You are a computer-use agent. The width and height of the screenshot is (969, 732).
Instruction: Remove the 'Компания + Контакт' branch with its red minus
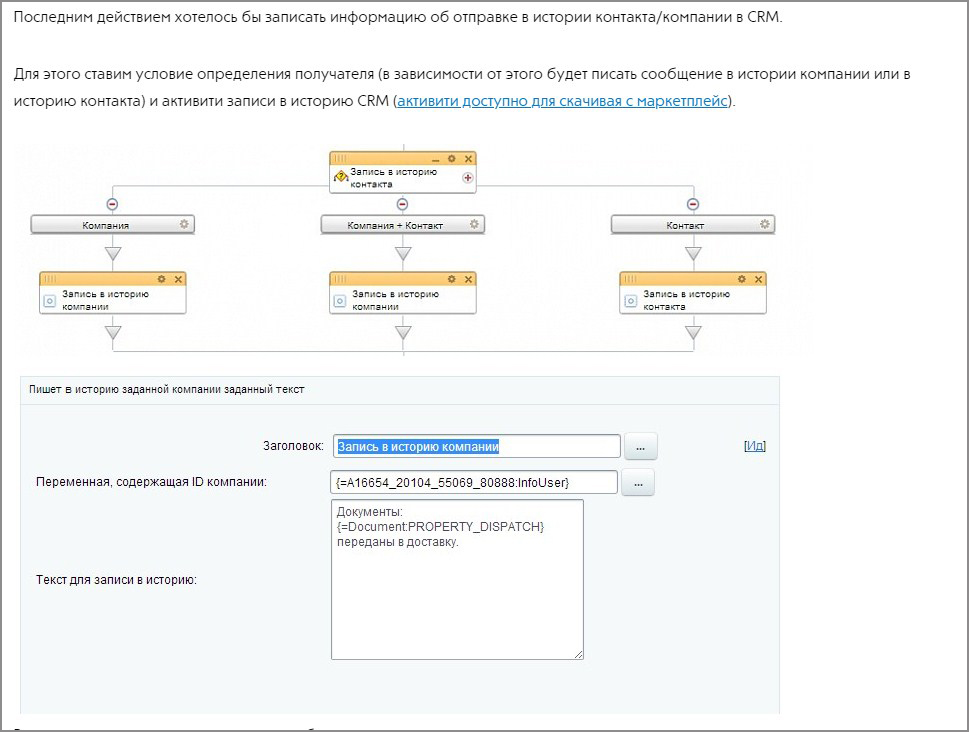[402, 204]
